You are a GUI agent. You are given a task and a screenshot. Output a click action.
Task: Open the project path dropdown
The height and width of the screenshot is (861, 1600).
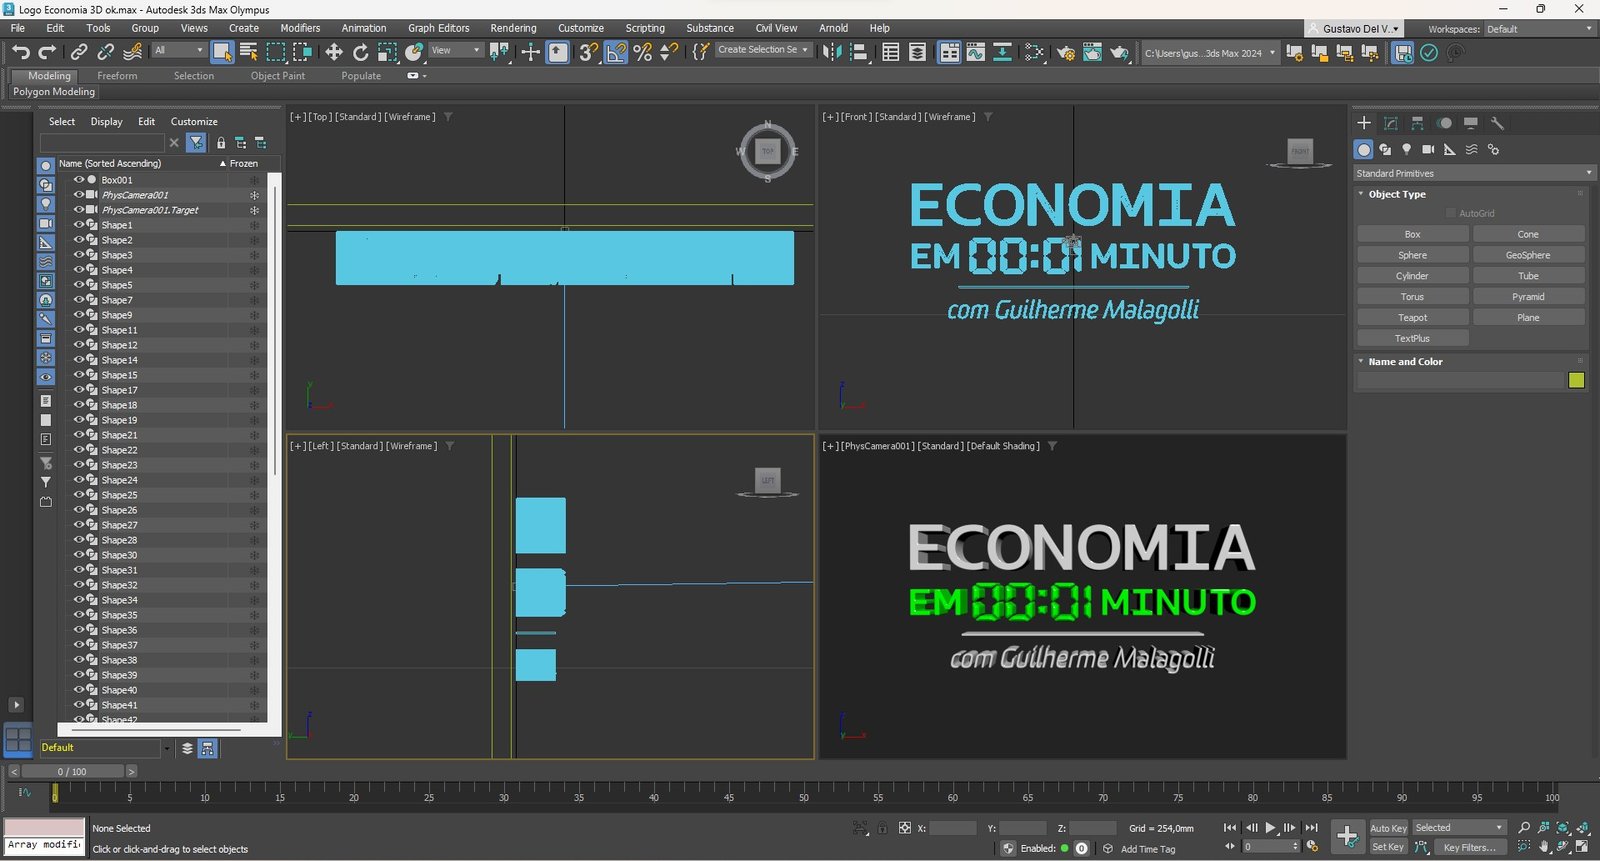[1210, 53]
